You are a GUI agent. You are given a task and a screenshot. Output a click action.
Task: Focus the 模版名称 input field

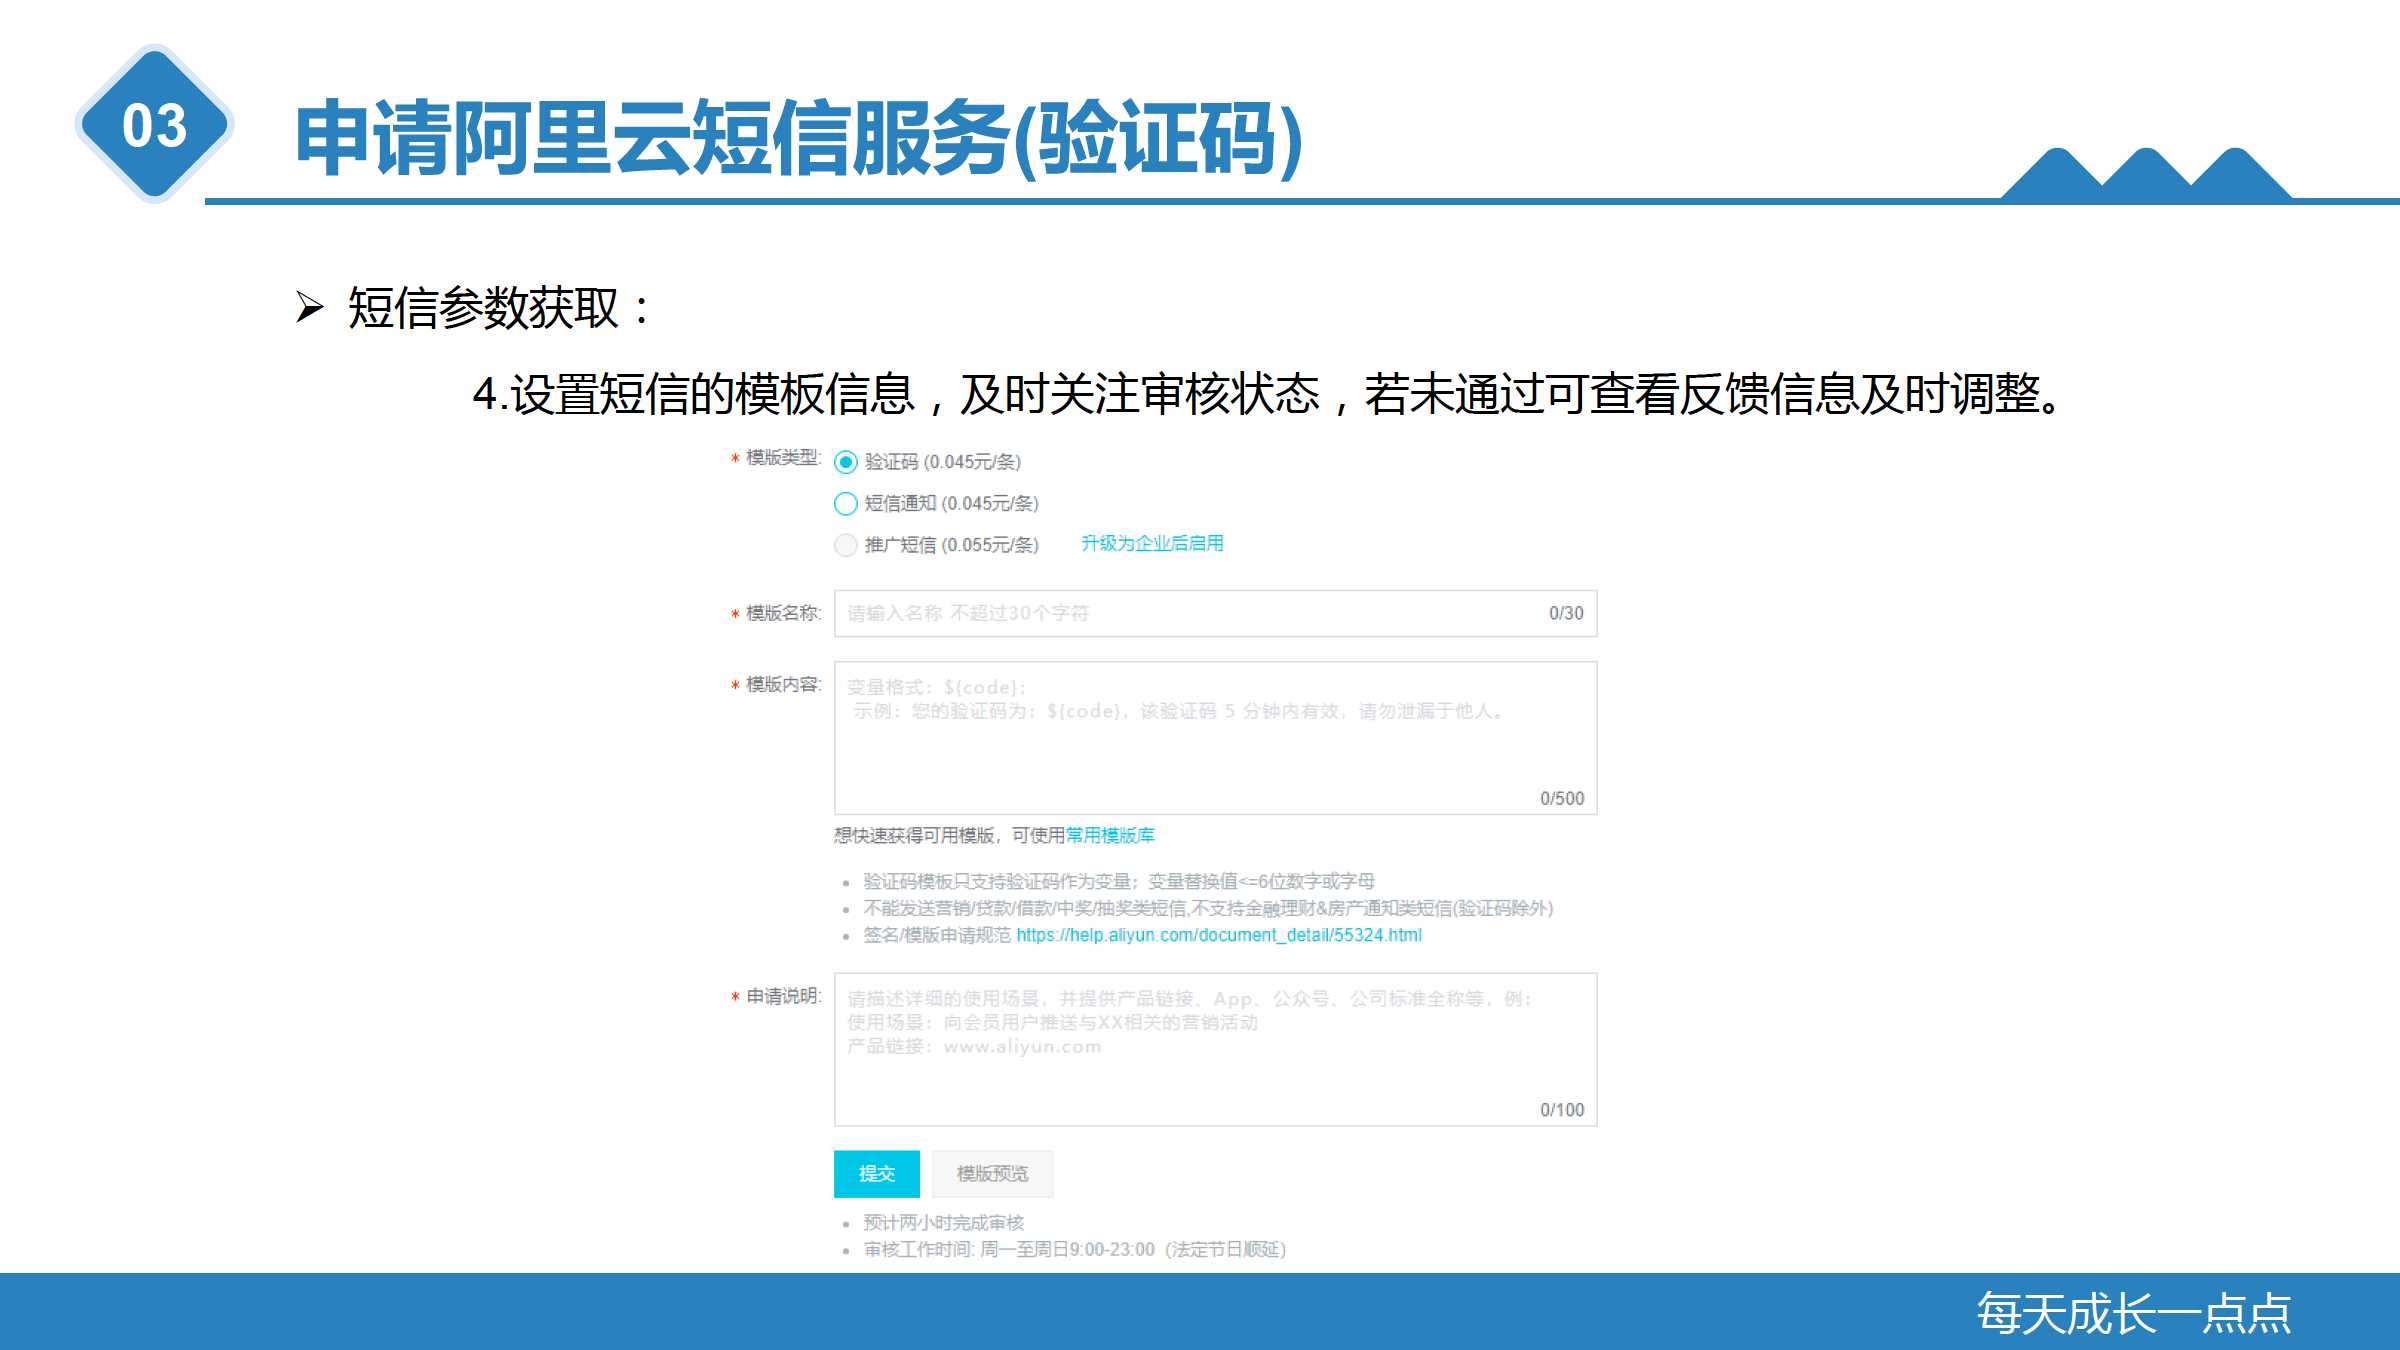click(x=1190, y=613)
